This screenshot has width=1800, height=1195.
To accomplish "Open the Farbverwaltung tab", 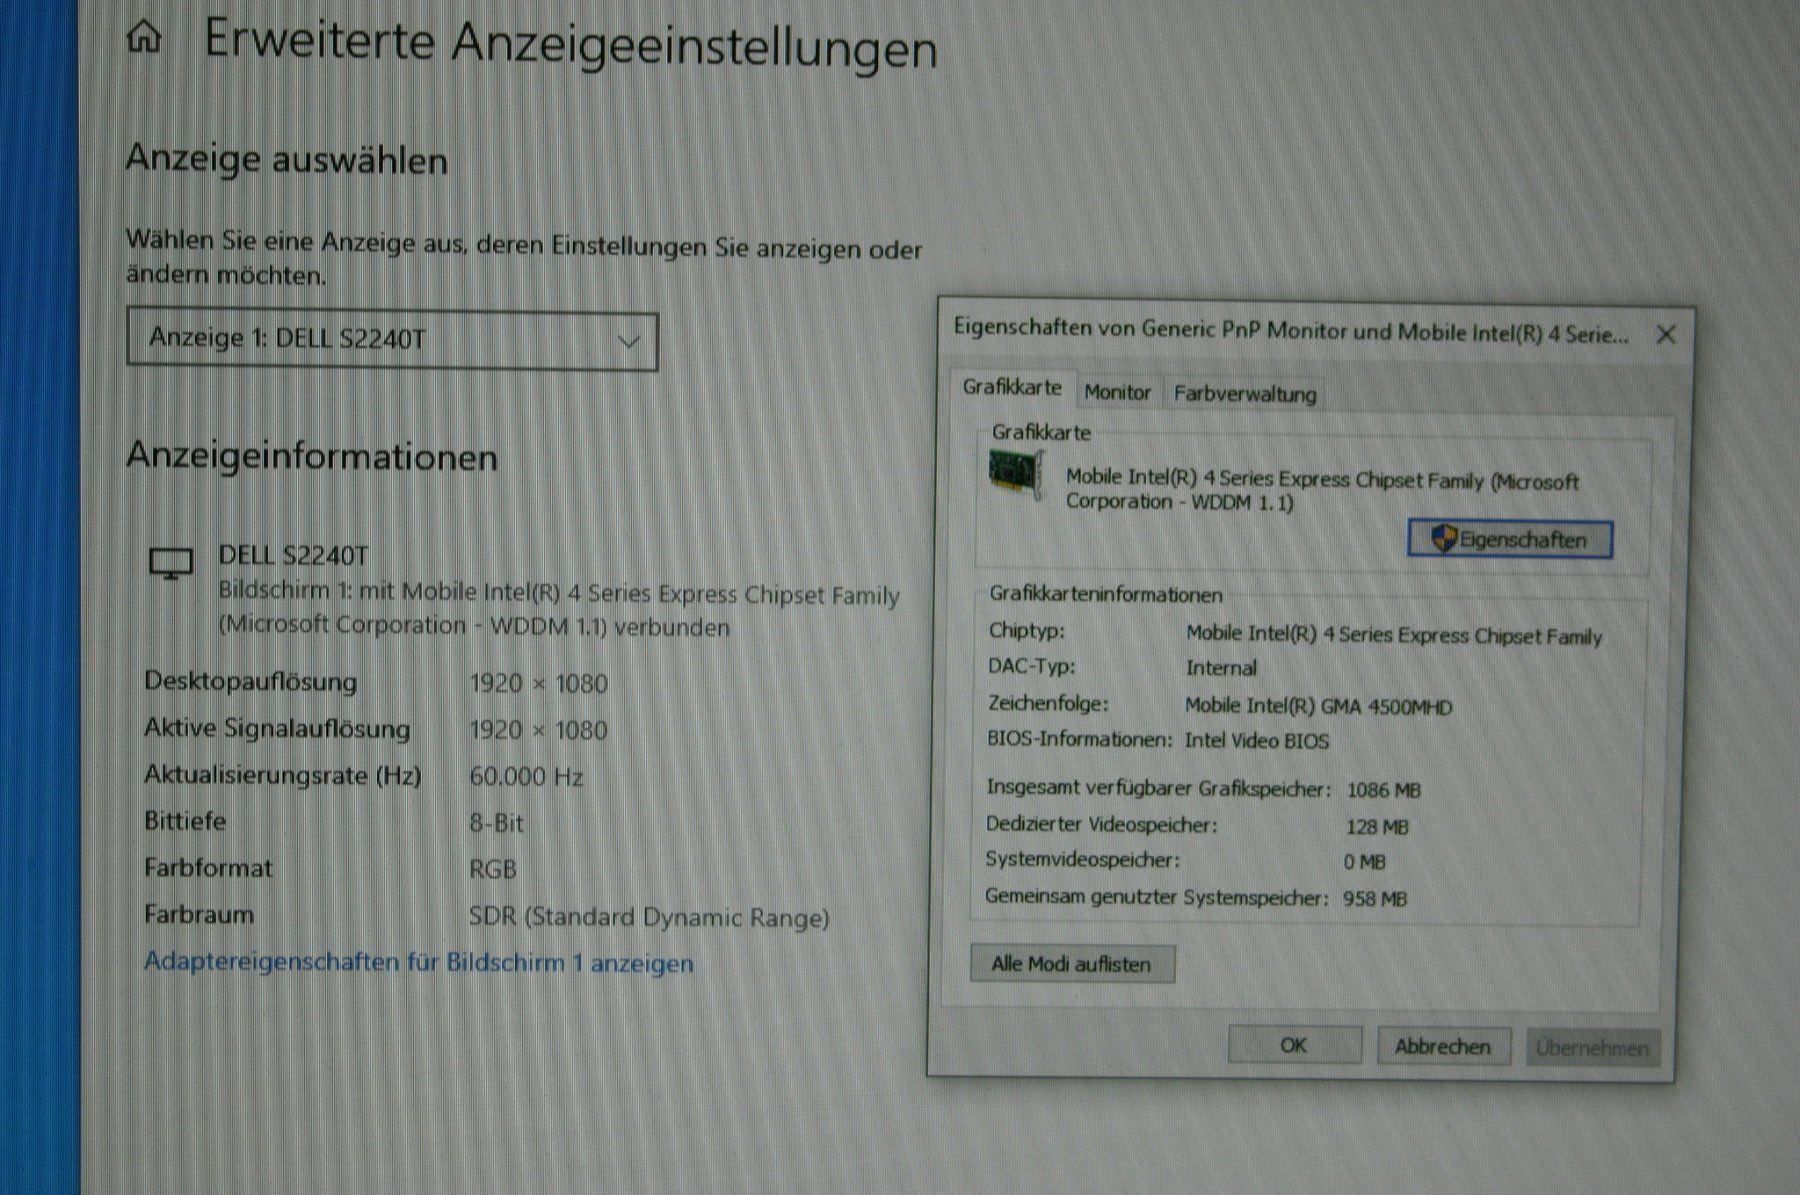I will pyautogui.click(x=1244, y=393).
